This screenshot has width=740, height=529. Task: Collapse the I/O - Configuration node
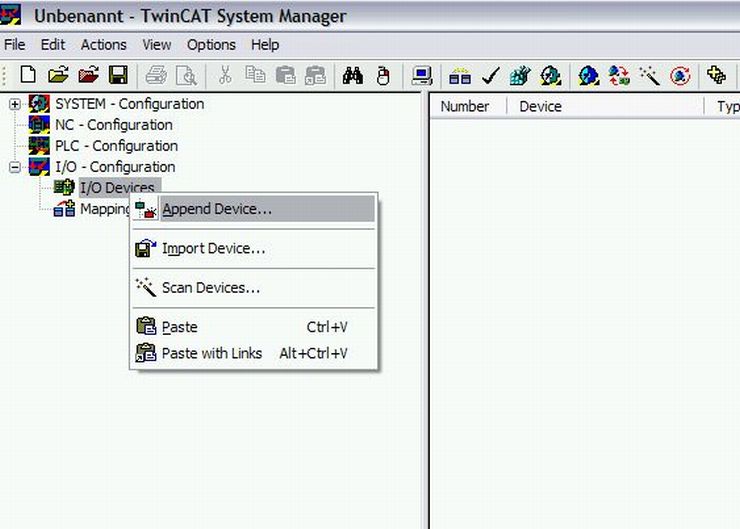pos(15,167)
